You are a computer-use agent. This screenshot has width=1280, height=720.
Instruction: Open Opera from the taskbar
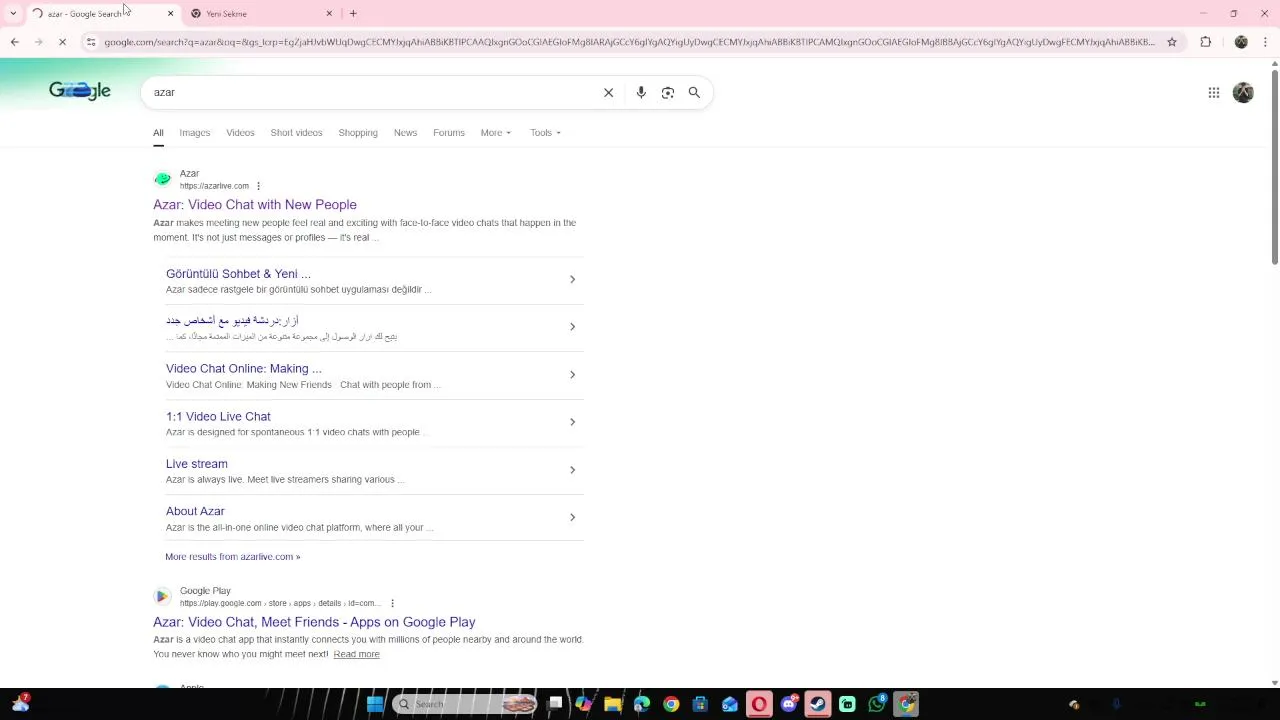(x=759, y=704)
